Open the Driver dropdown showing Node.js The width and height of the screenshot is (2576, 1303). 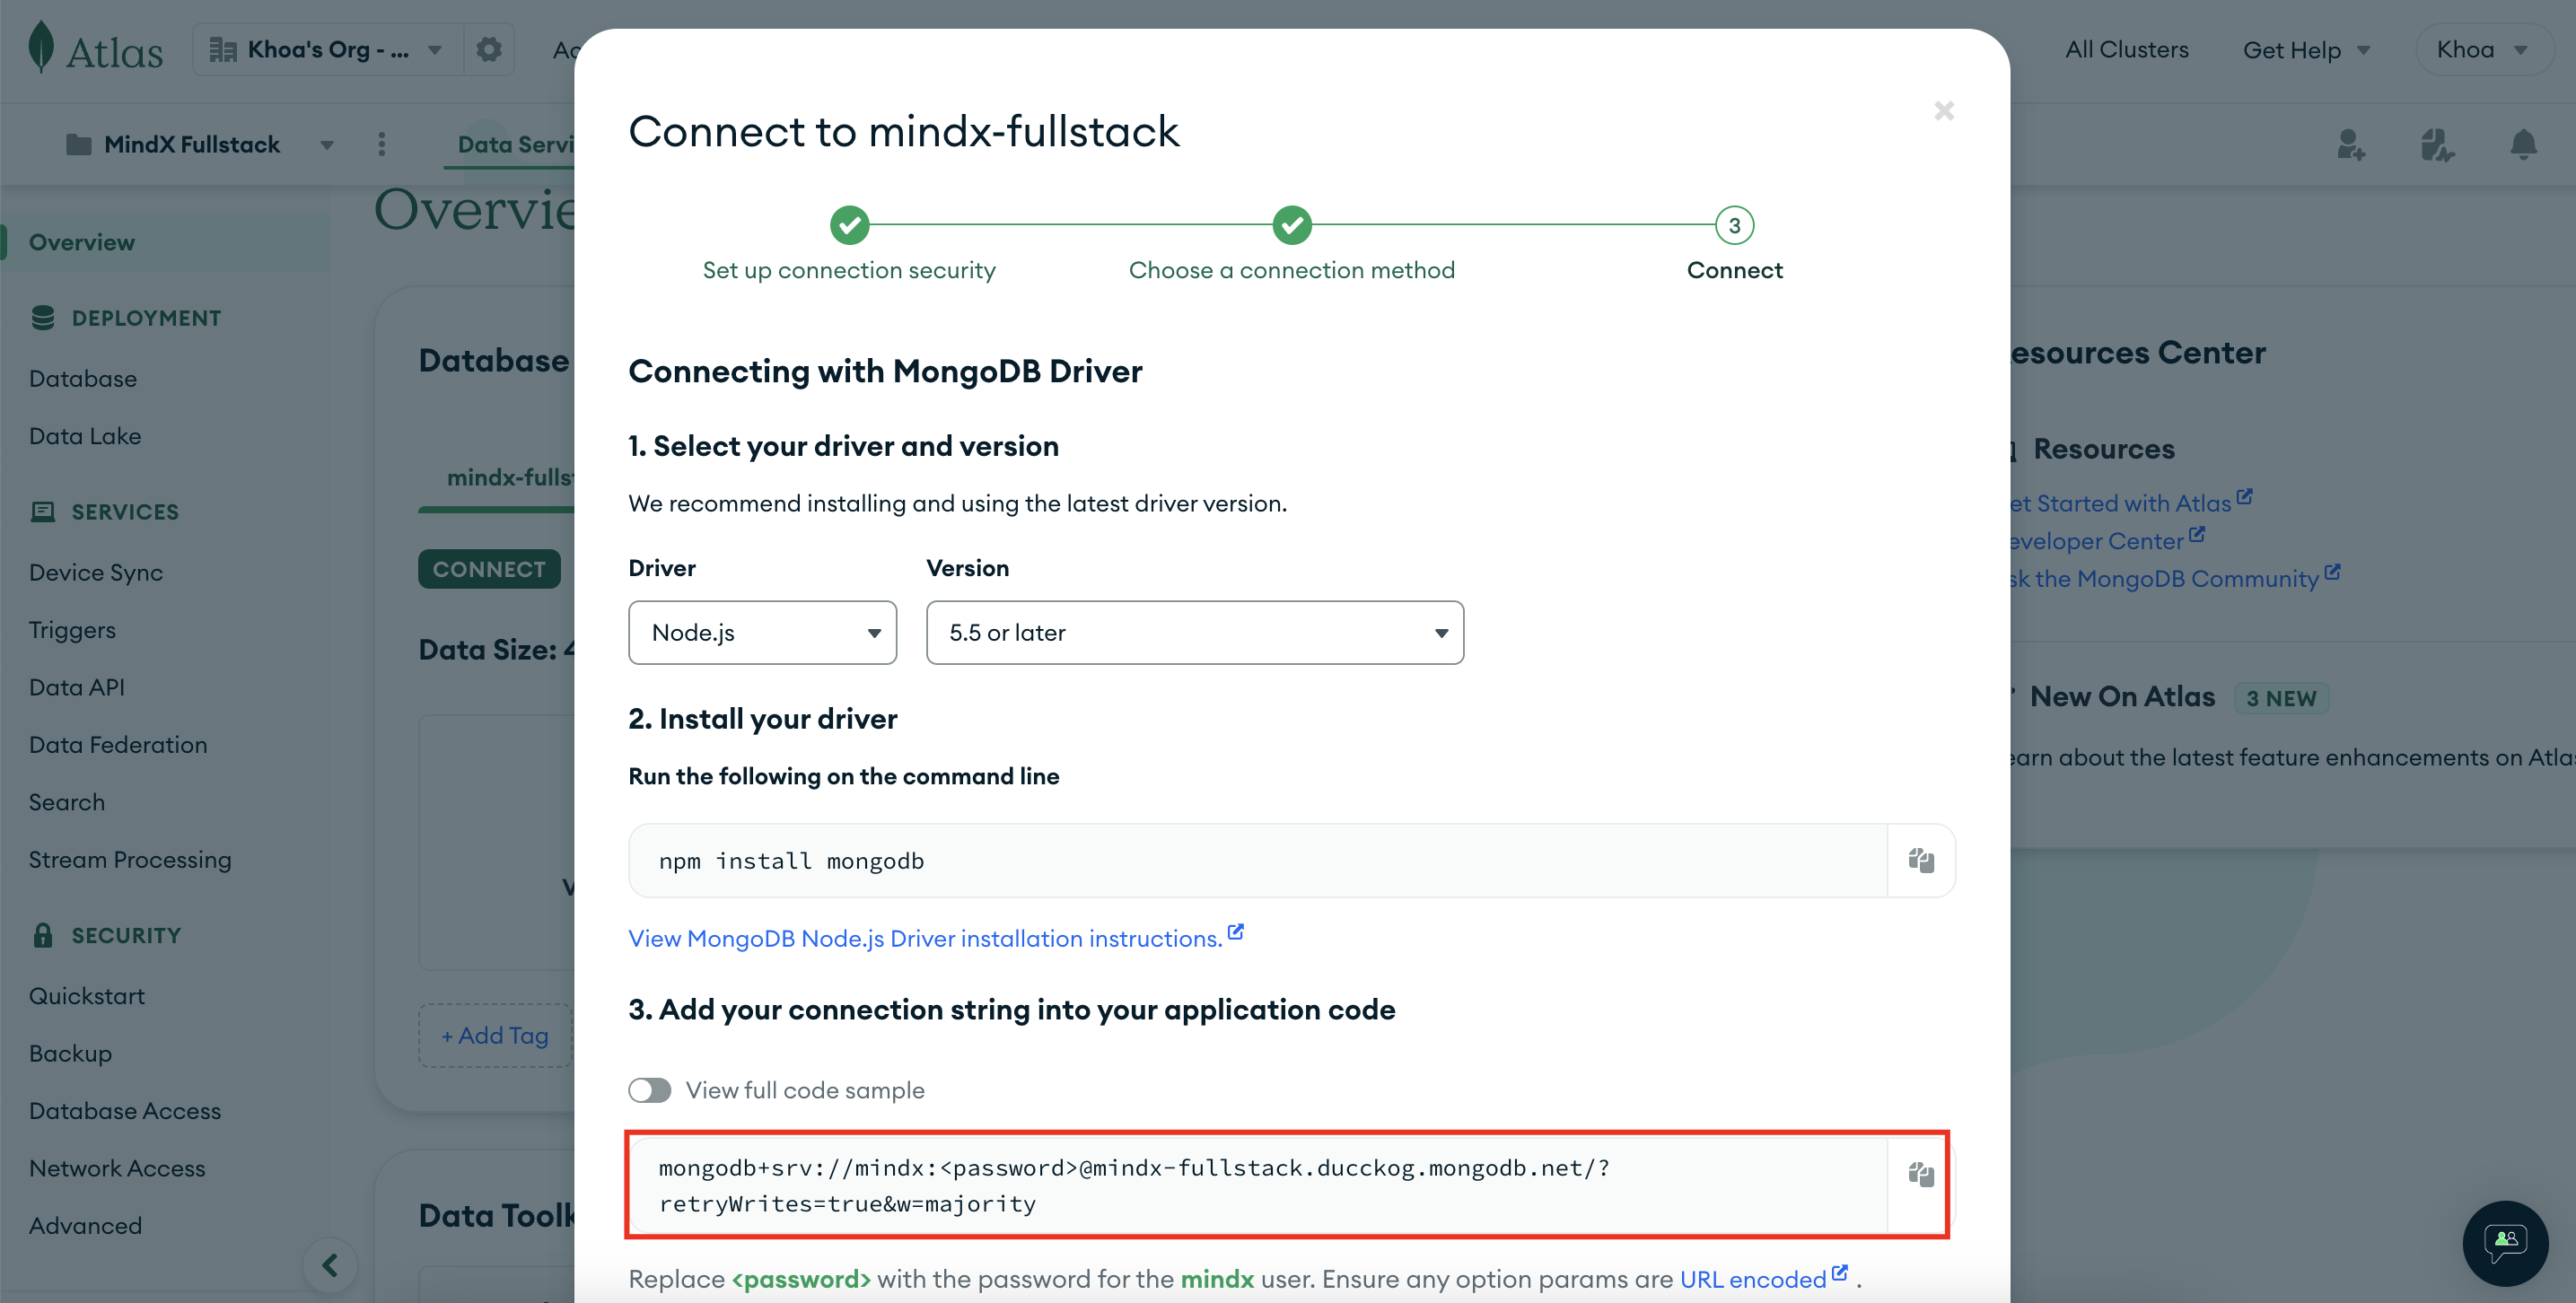pyautogui.click(x=762, y=632)
